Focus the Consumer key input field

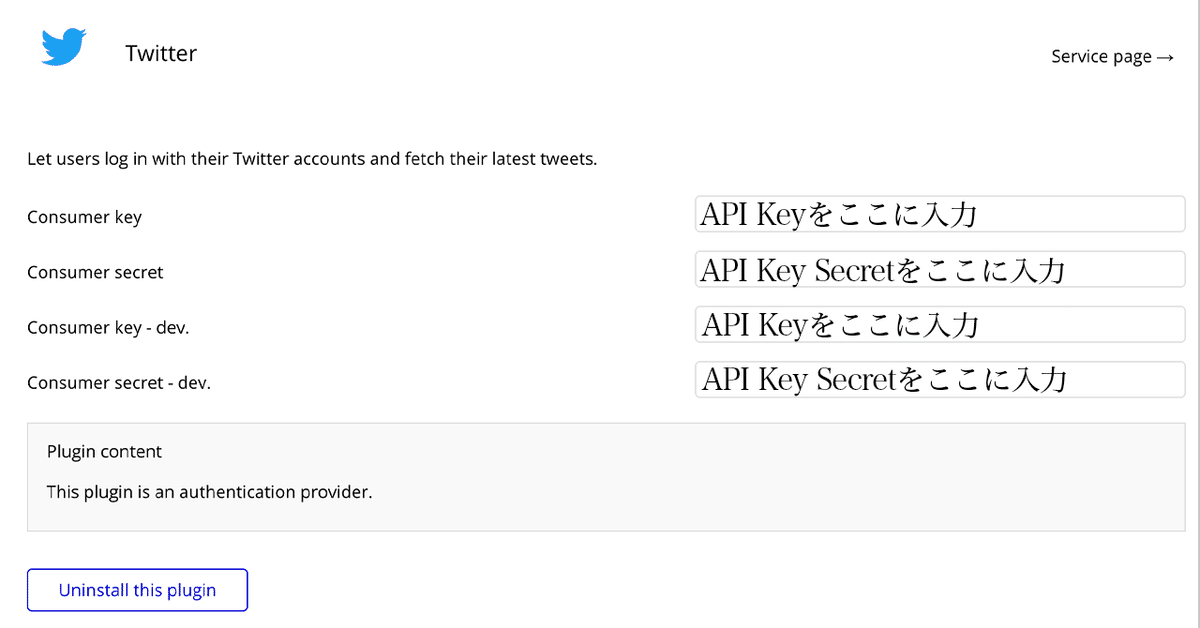point(940,214)
